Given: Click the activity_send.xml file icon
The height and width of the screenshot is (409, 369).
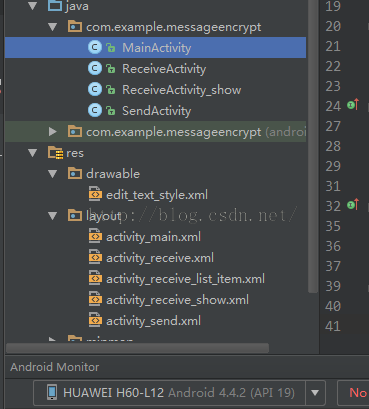Looking at the screenshot, I should pyautogui.click(x=95, y=320).
